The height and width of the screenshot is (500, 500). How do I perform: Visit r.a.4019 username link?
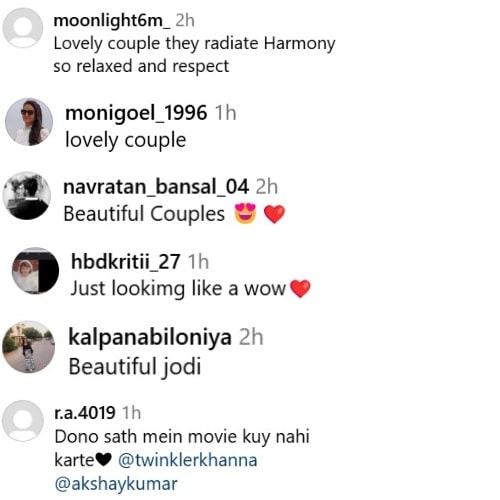[85, 413]
